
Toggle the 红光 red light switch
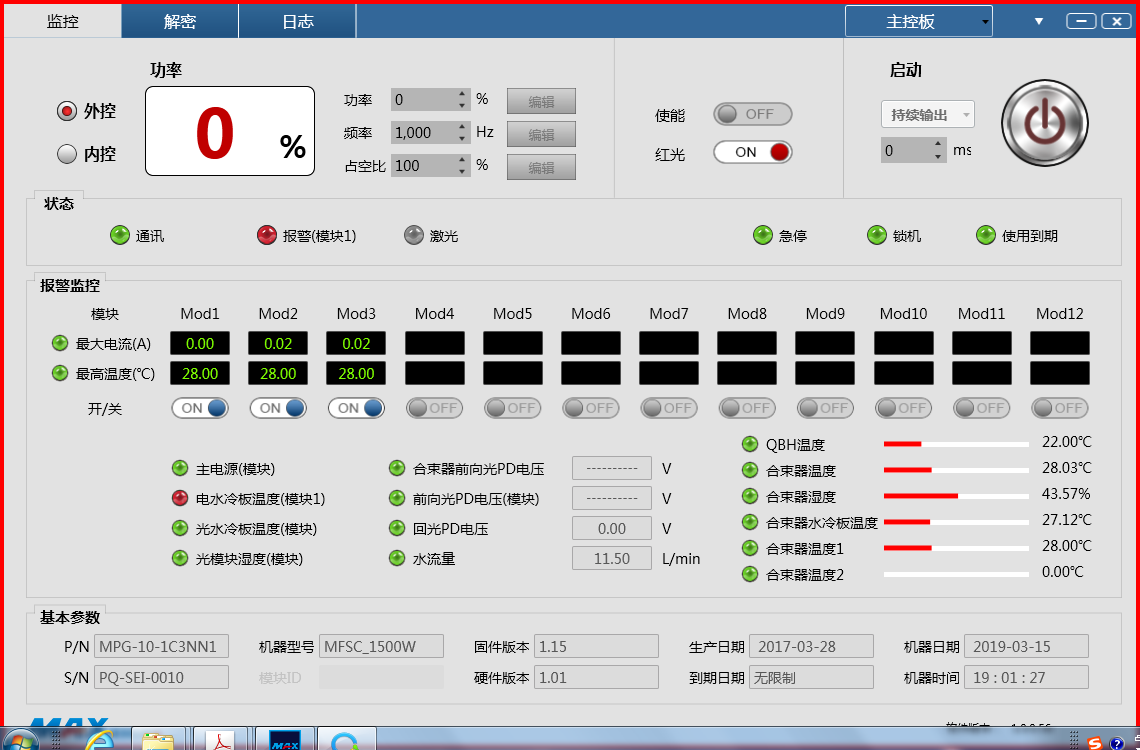(x=752, y=152)
